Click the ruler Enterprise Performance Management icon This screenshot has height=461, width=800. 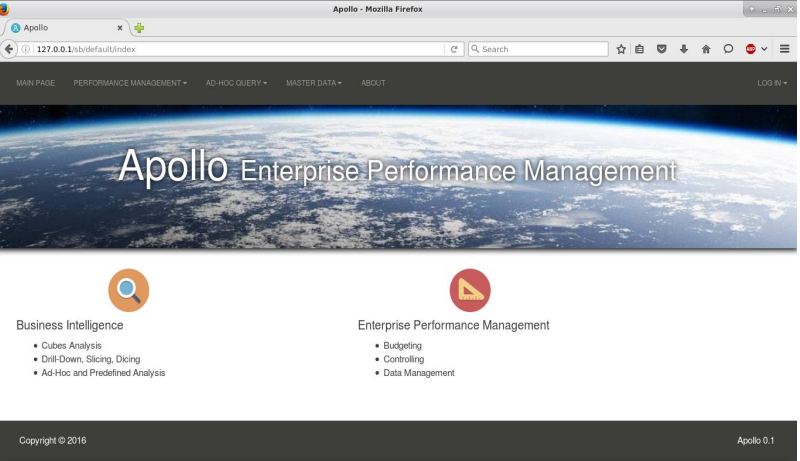click(x=470, y=290)
